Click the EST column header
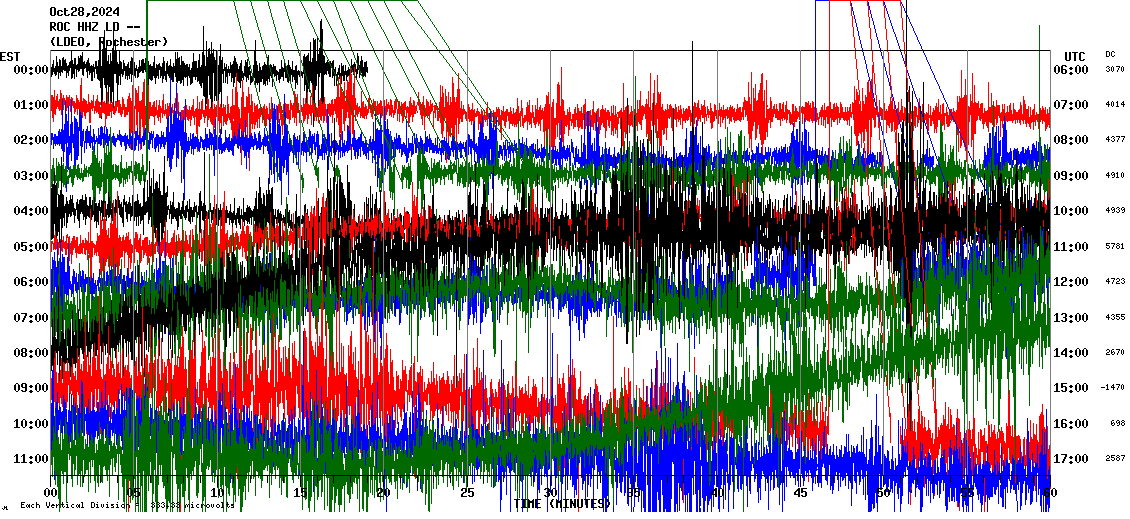Screen dimensions: 1130x519 pos(10,56)
